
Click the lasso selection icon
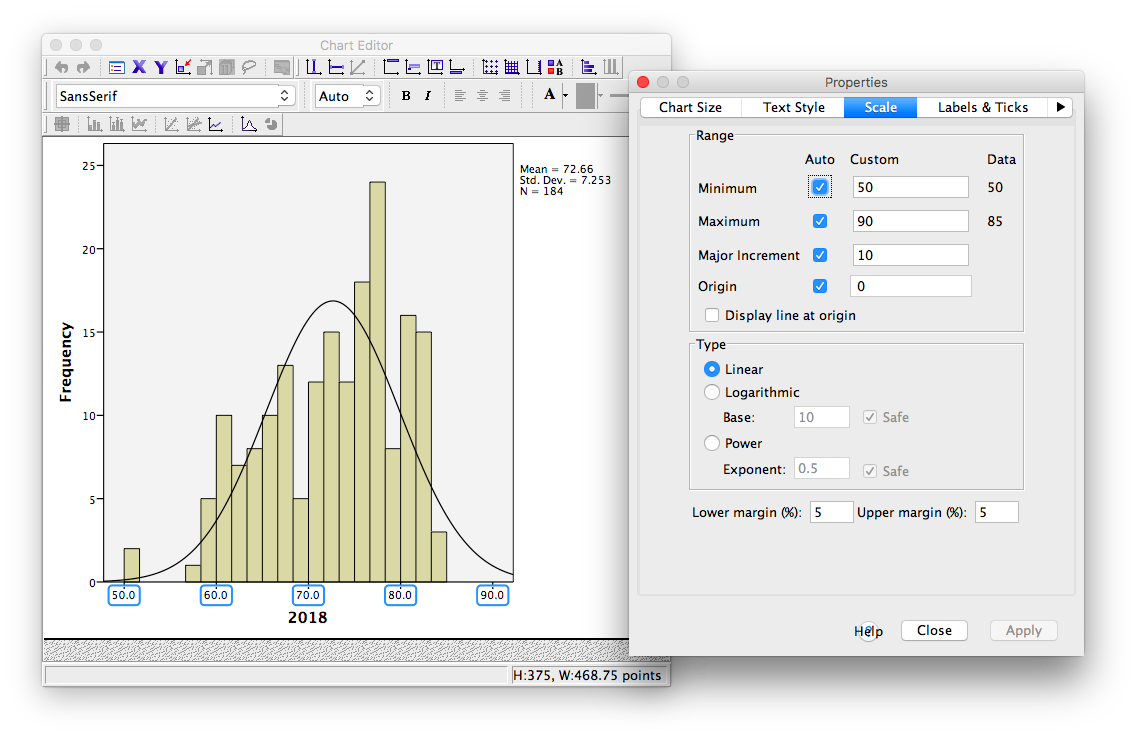pos(249,68)
